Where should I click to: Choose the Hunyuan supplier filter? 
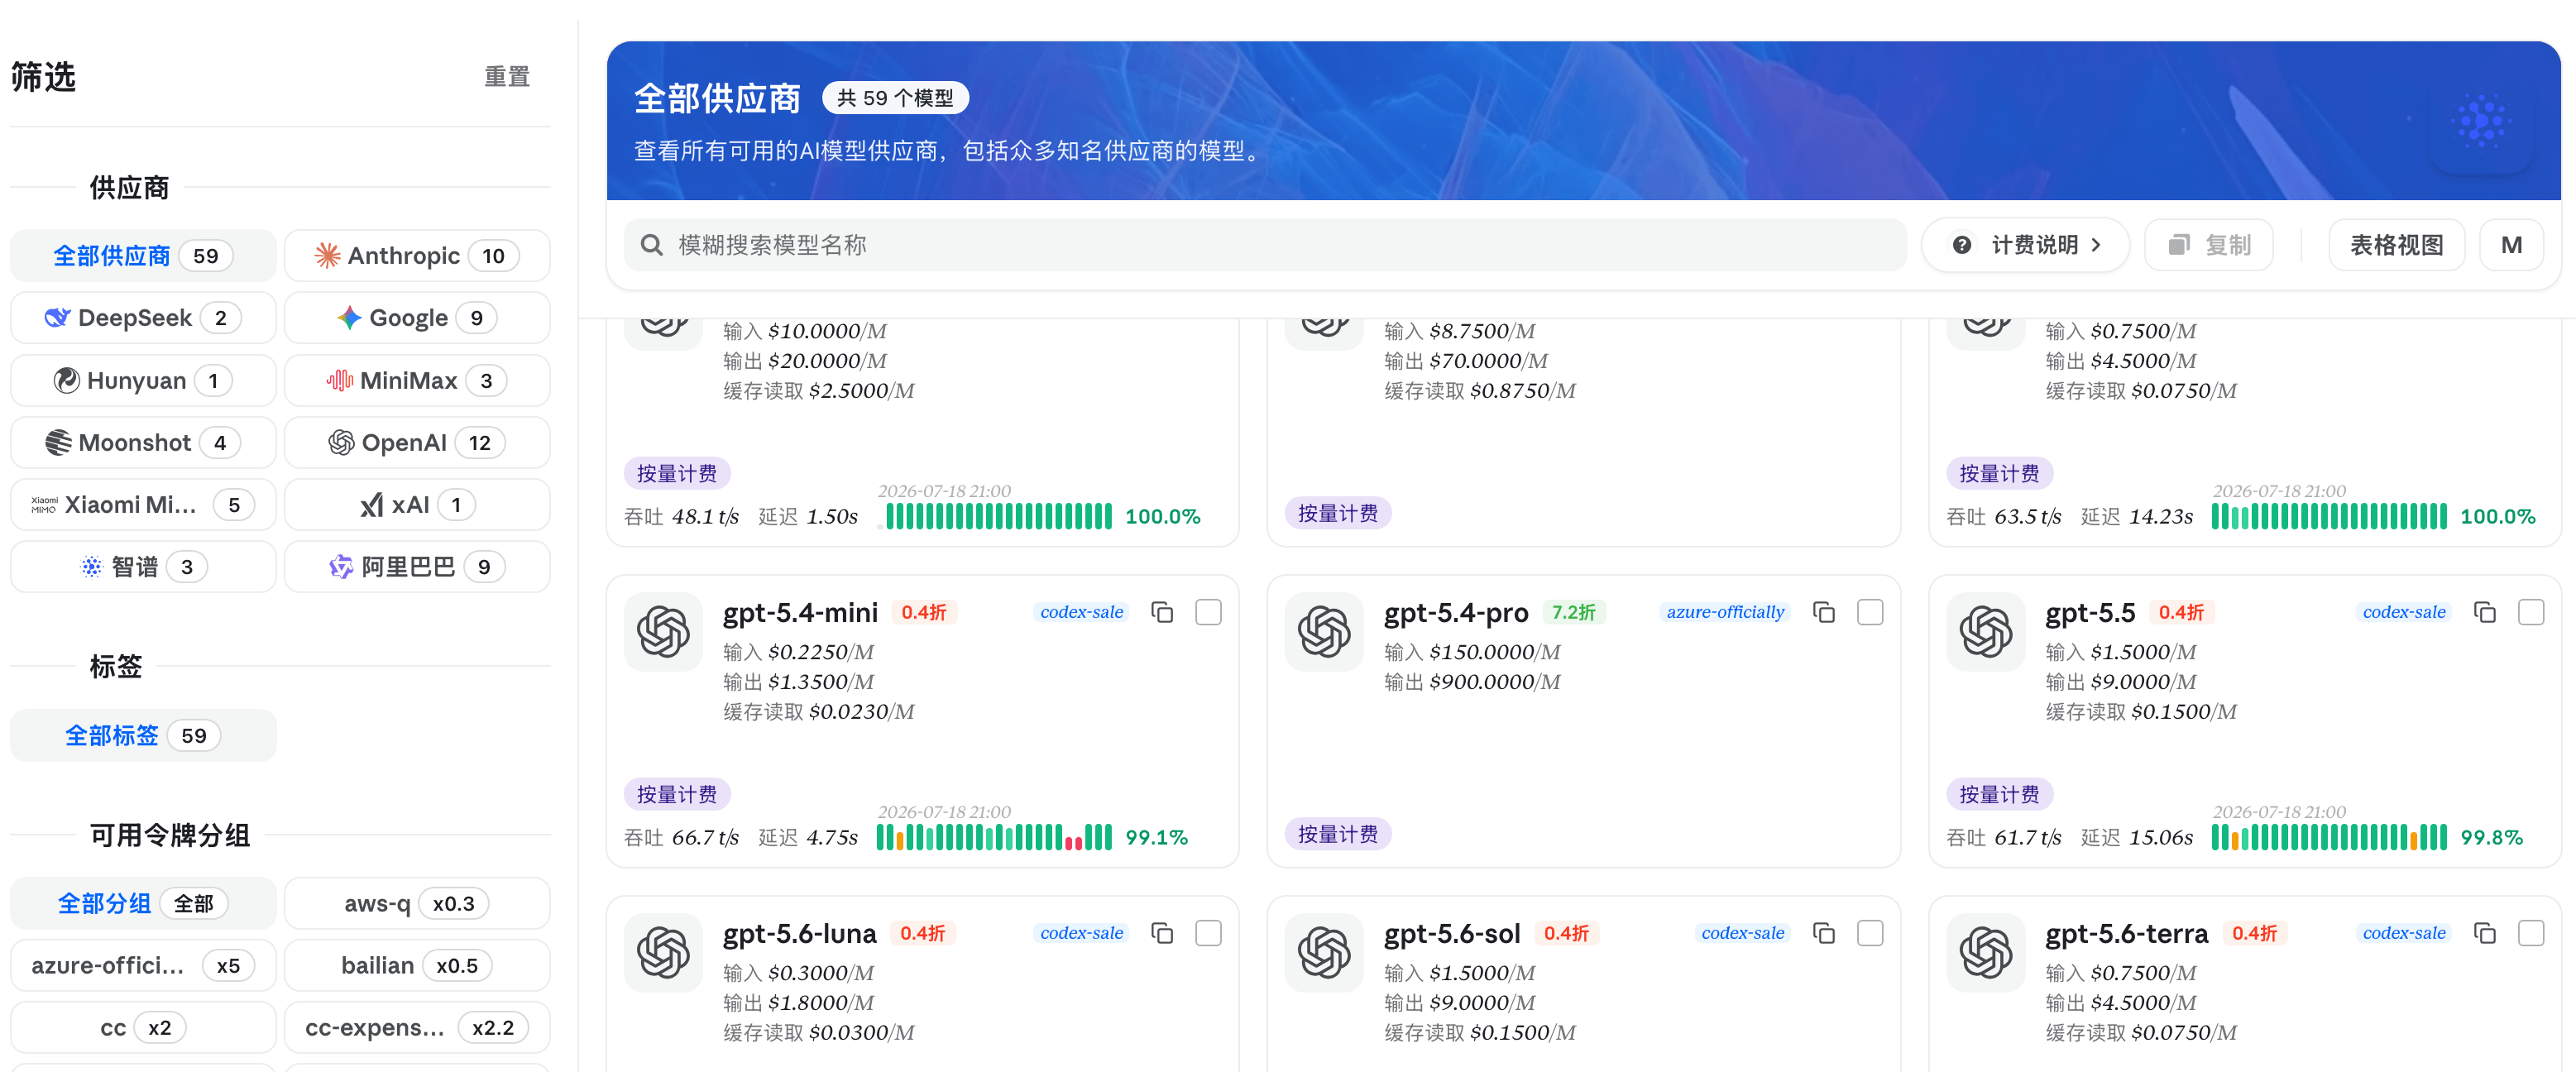click(143, 381)
